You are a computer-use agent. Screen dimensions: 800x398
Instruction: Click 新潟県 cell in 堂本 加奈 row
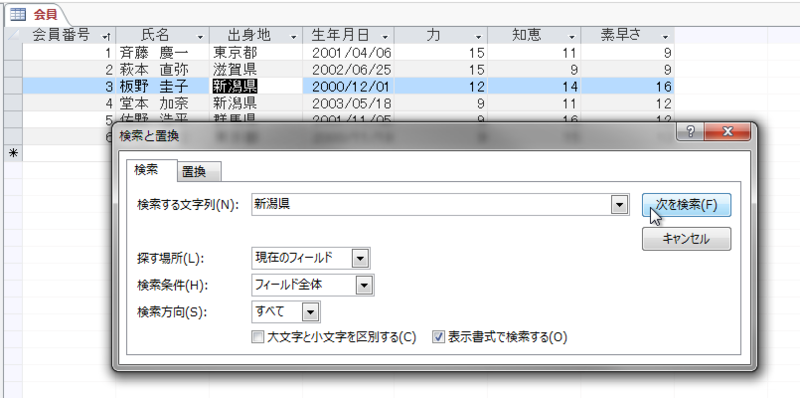pyautogui.click(x=256, y=103)
